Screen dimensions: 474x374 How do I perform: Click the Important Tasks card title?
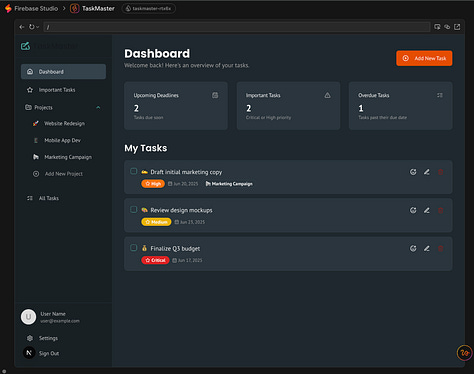pos(263,95)
